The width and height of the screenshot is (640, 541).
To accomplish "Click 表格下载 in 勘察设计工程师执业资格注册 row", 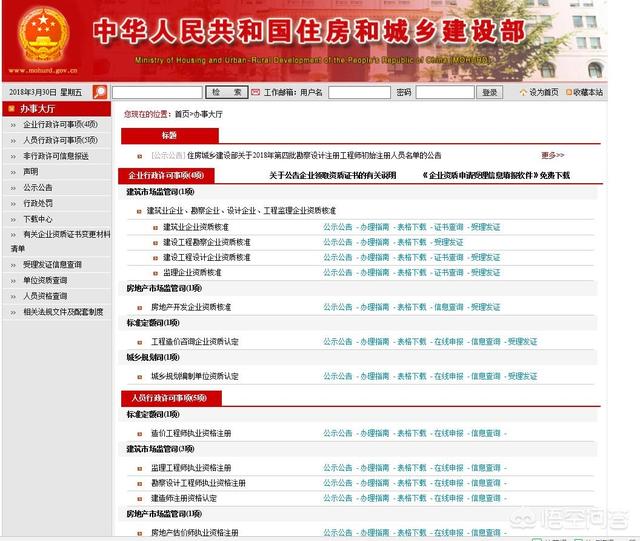I will [x=412, y=483].
